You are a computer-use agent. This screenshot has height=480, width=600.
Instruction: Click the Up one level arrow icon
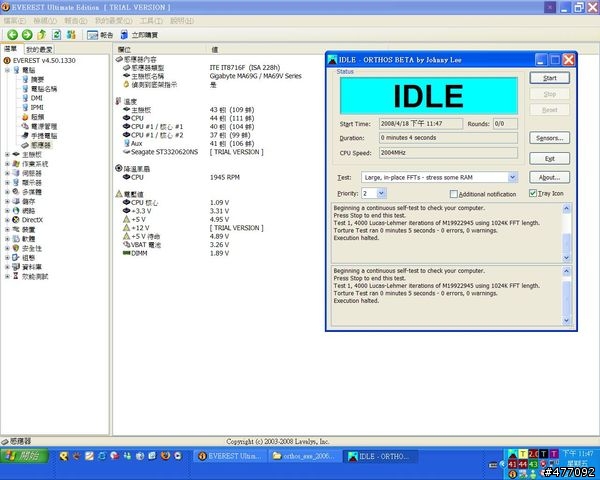[41, 35]
